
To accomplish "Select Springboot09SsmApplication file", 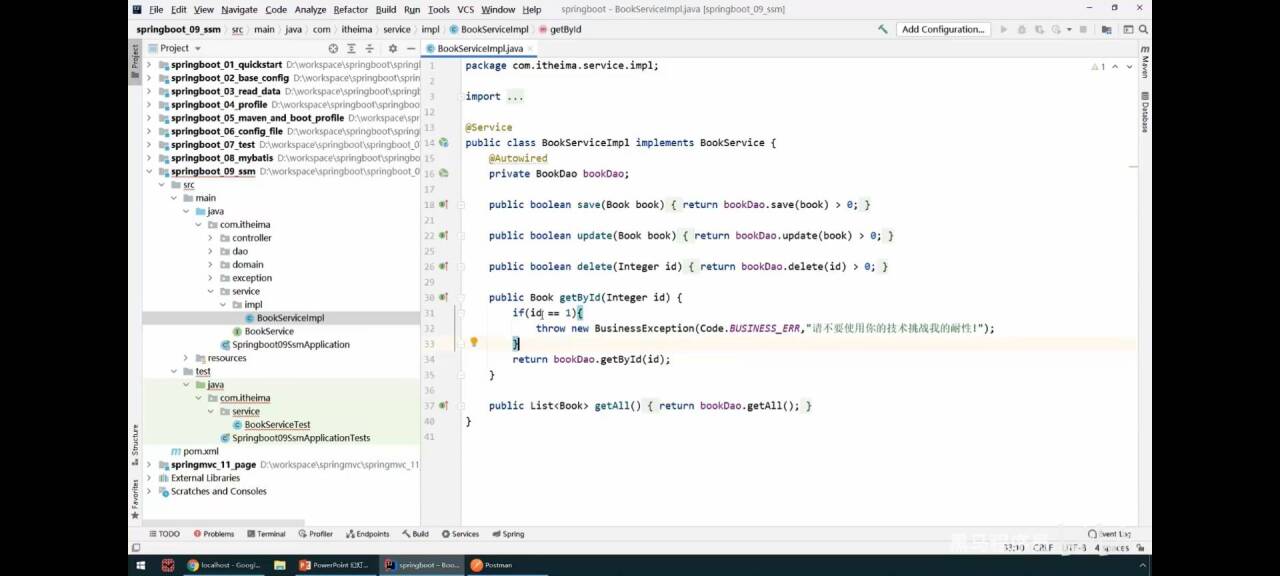I will pos(290,345).
